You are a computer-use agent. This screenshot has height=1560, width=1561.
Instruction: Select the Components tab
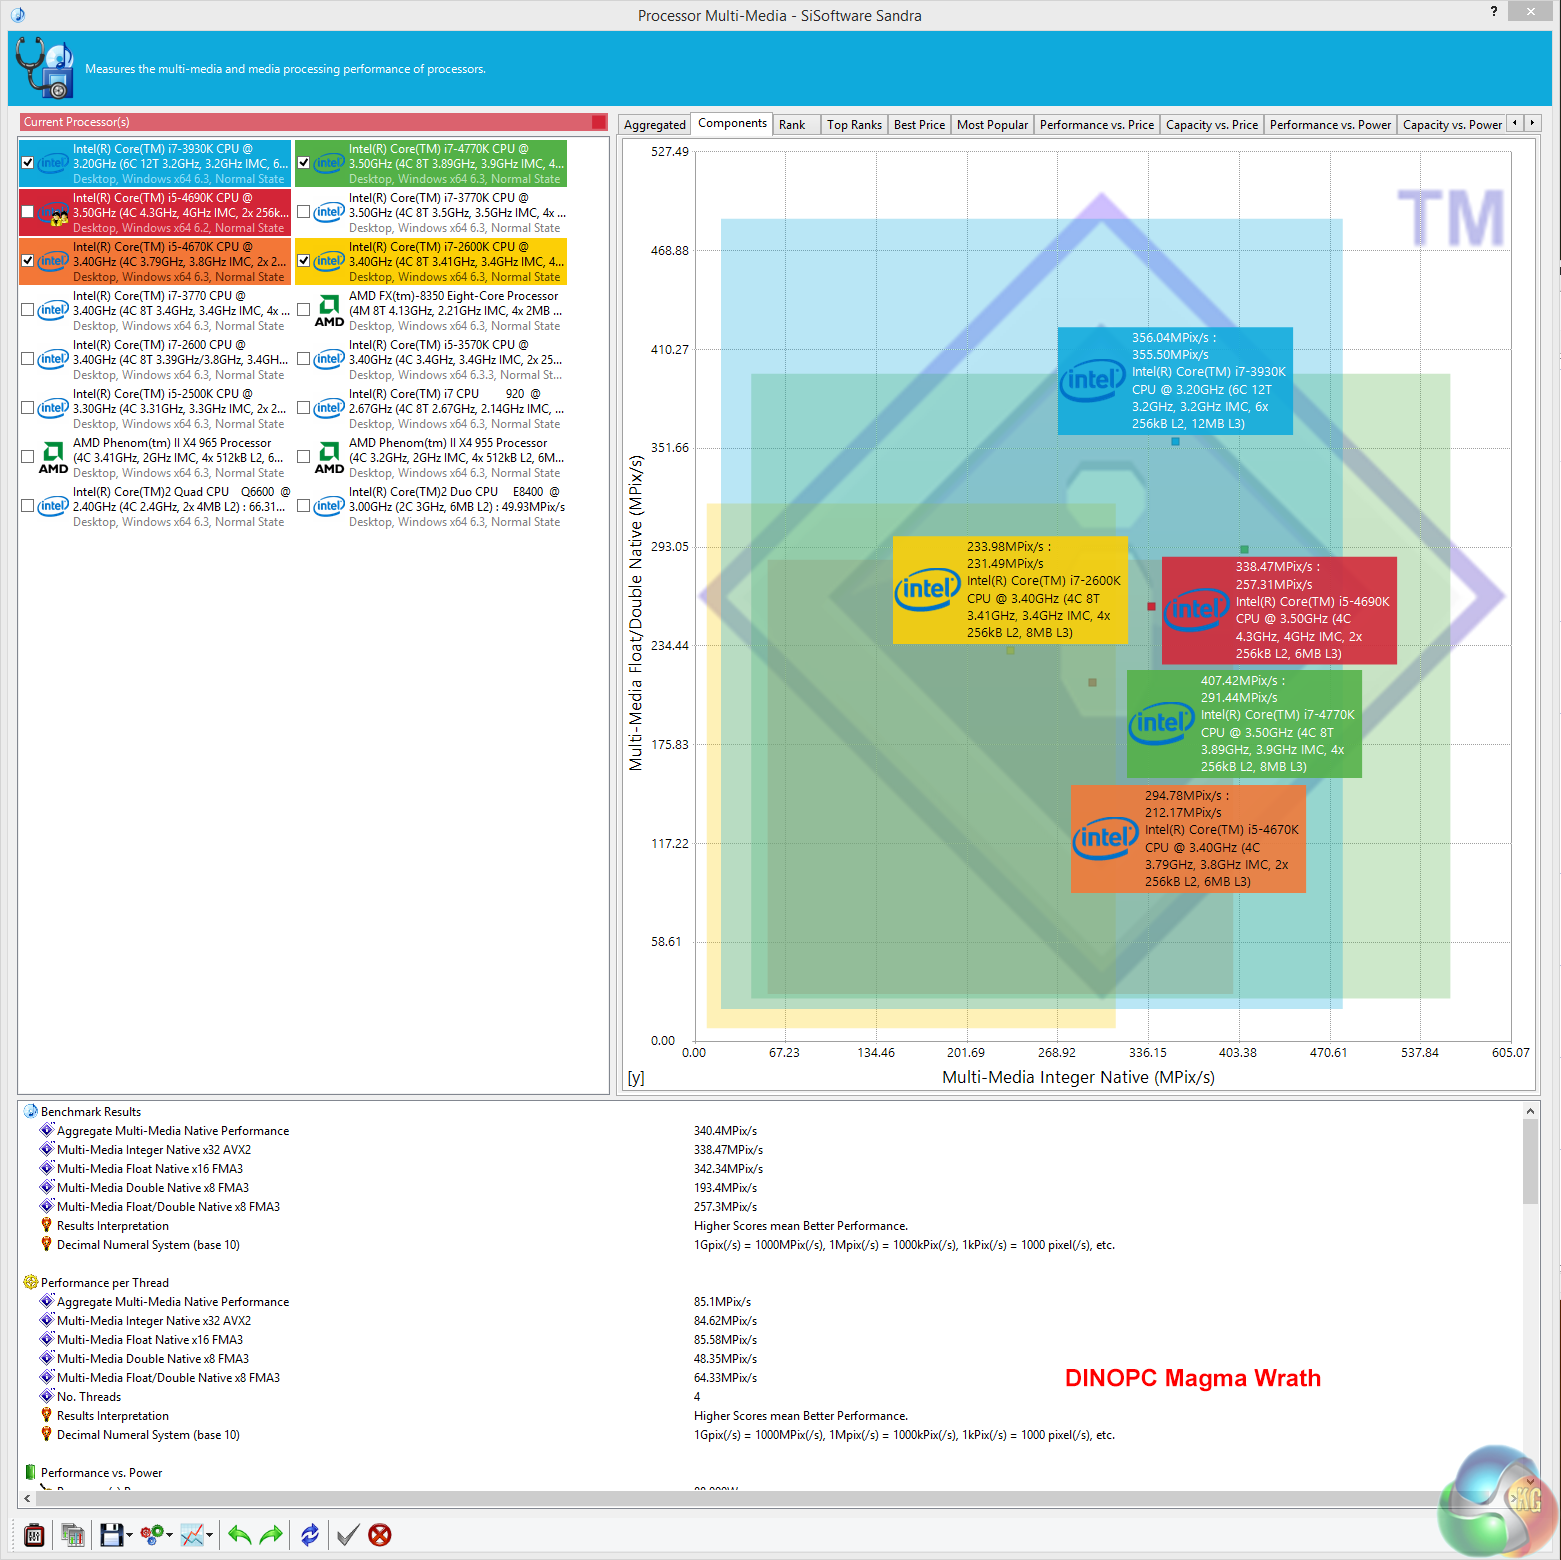732,123
